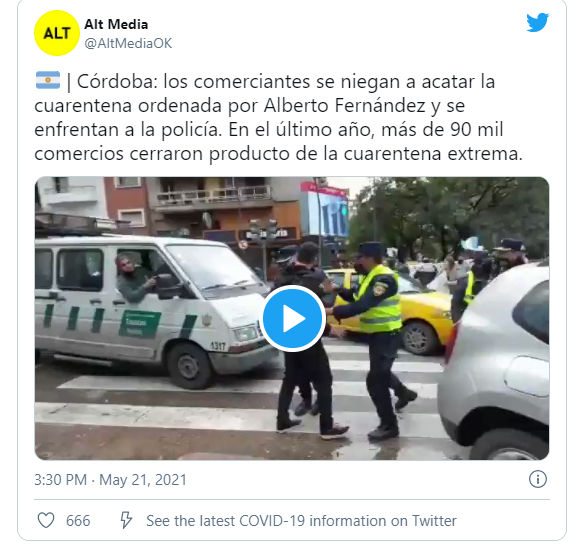Open the Alt Media display name
586x545 pixels.
pyautogui.click(x=116, y=24)
